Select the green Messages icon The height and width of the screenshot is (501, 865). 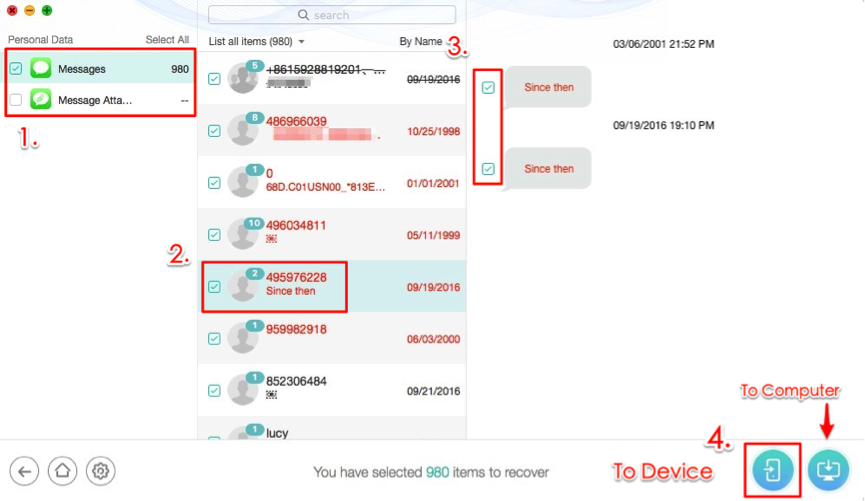pos(41,69)
